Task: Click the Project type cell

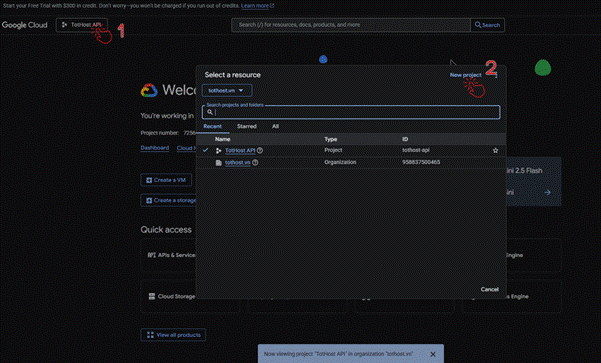Action: pos(333,150)
